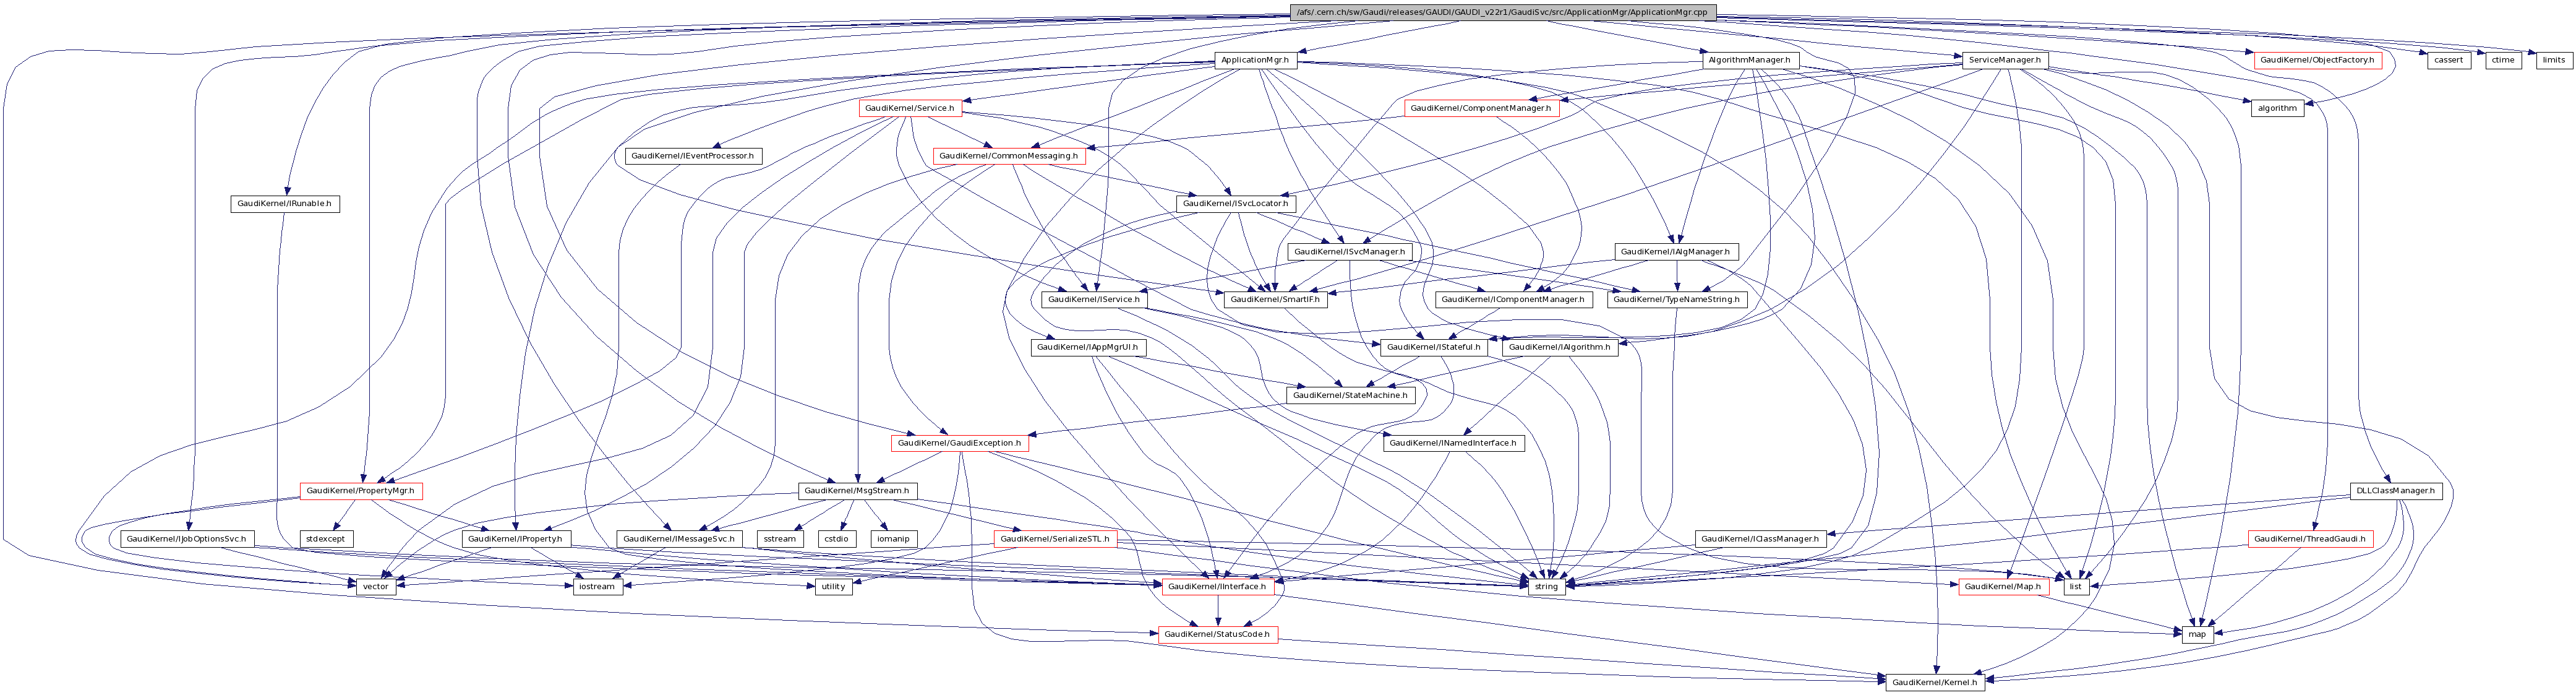
Task: Click the GaudiKernel/ThreadGaudi.h node
Action: [x=2309, y=539]
